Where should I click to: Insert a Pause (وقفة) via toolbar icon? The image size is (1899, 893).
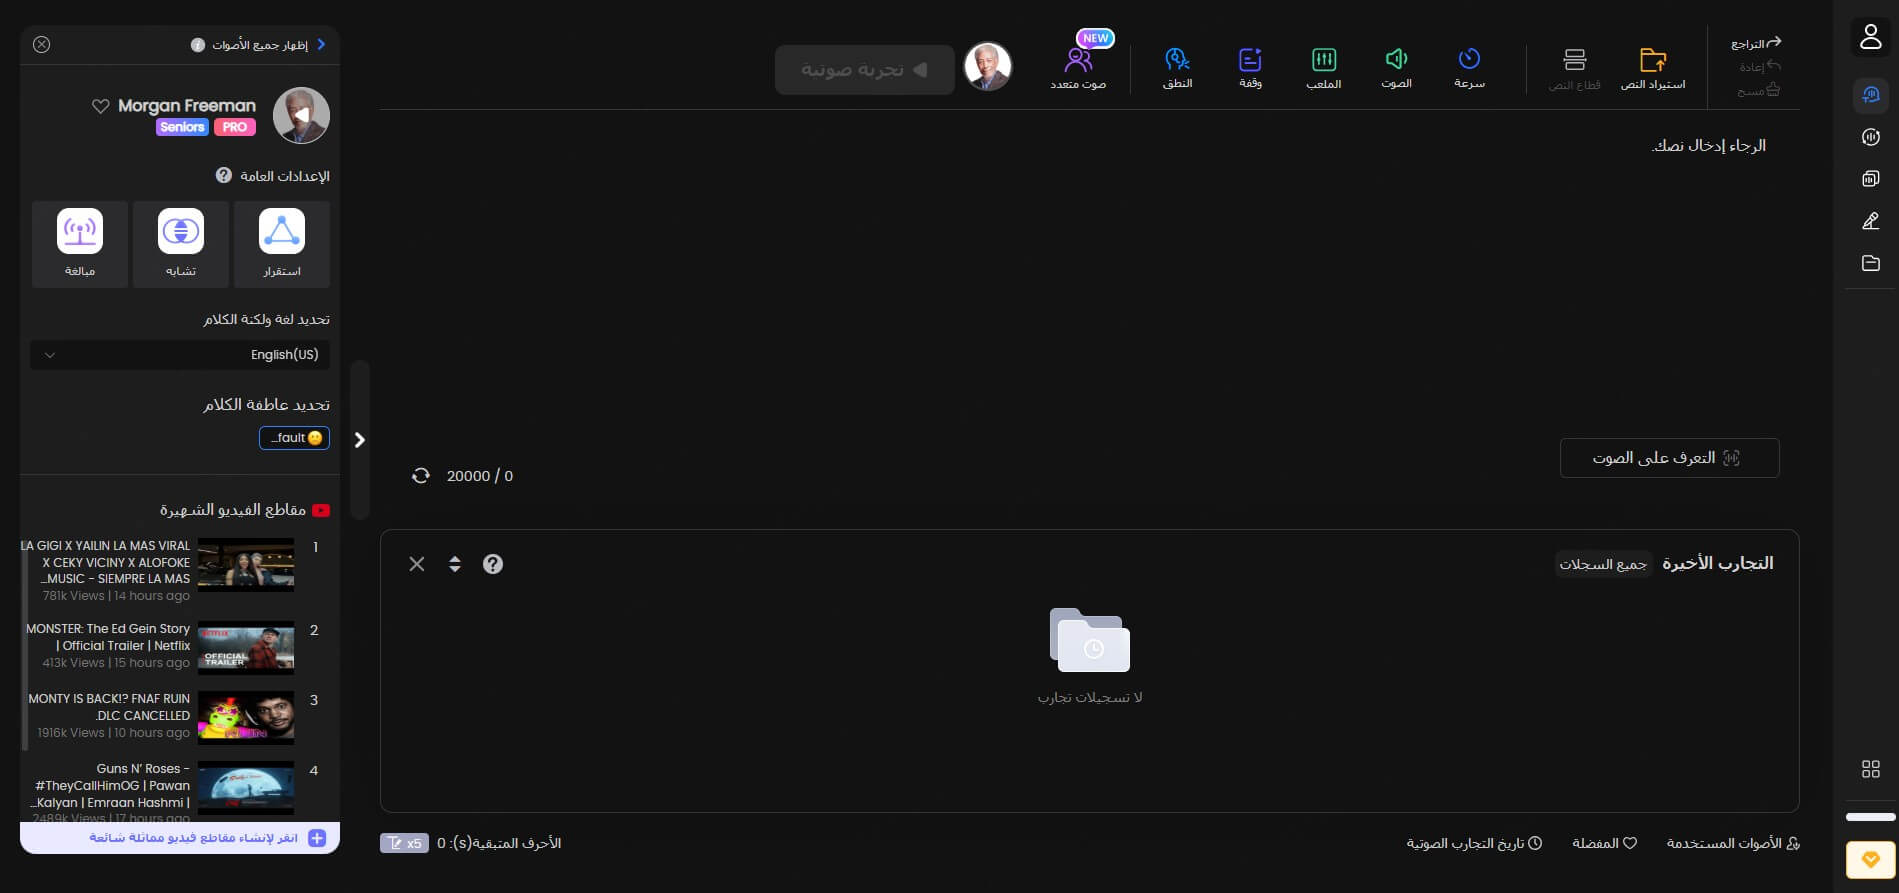1250,60
